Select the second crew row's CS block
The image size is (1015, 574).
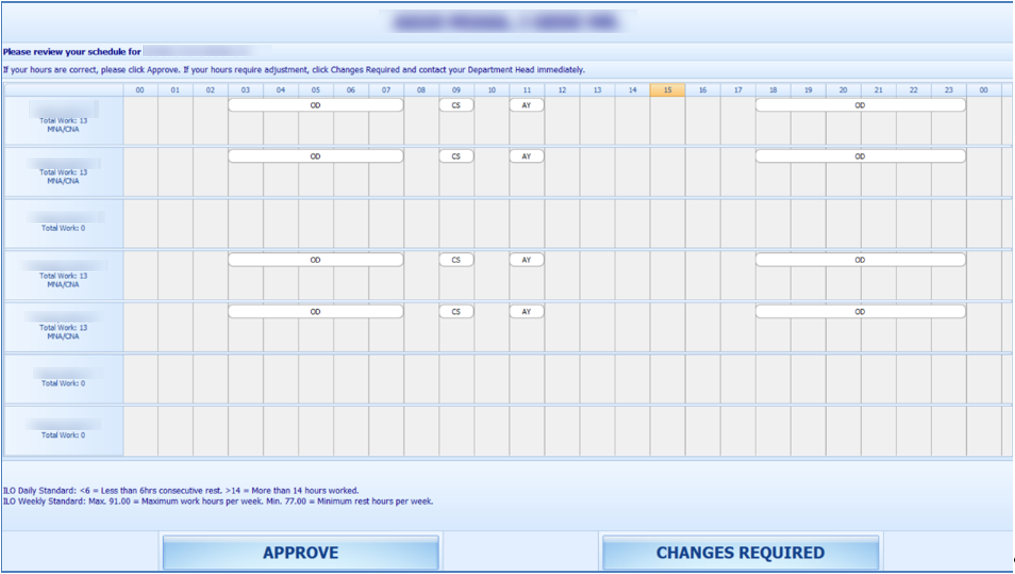(x=456, y=156)
